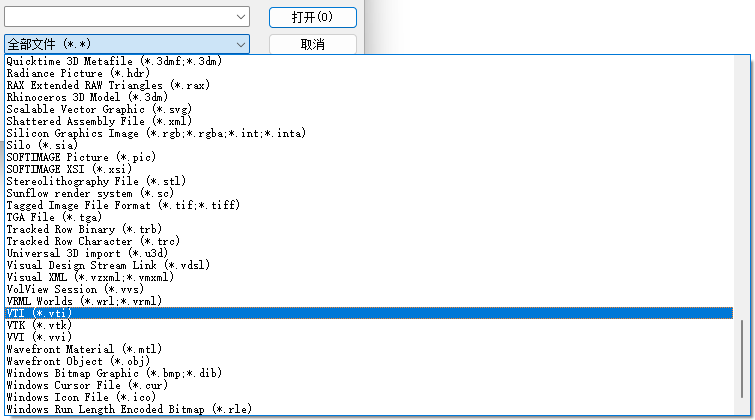This screenshot has height=420, width=755.
Task: Select SOFTIMAGE Picture (*.pic)
Action: point(369,157)
